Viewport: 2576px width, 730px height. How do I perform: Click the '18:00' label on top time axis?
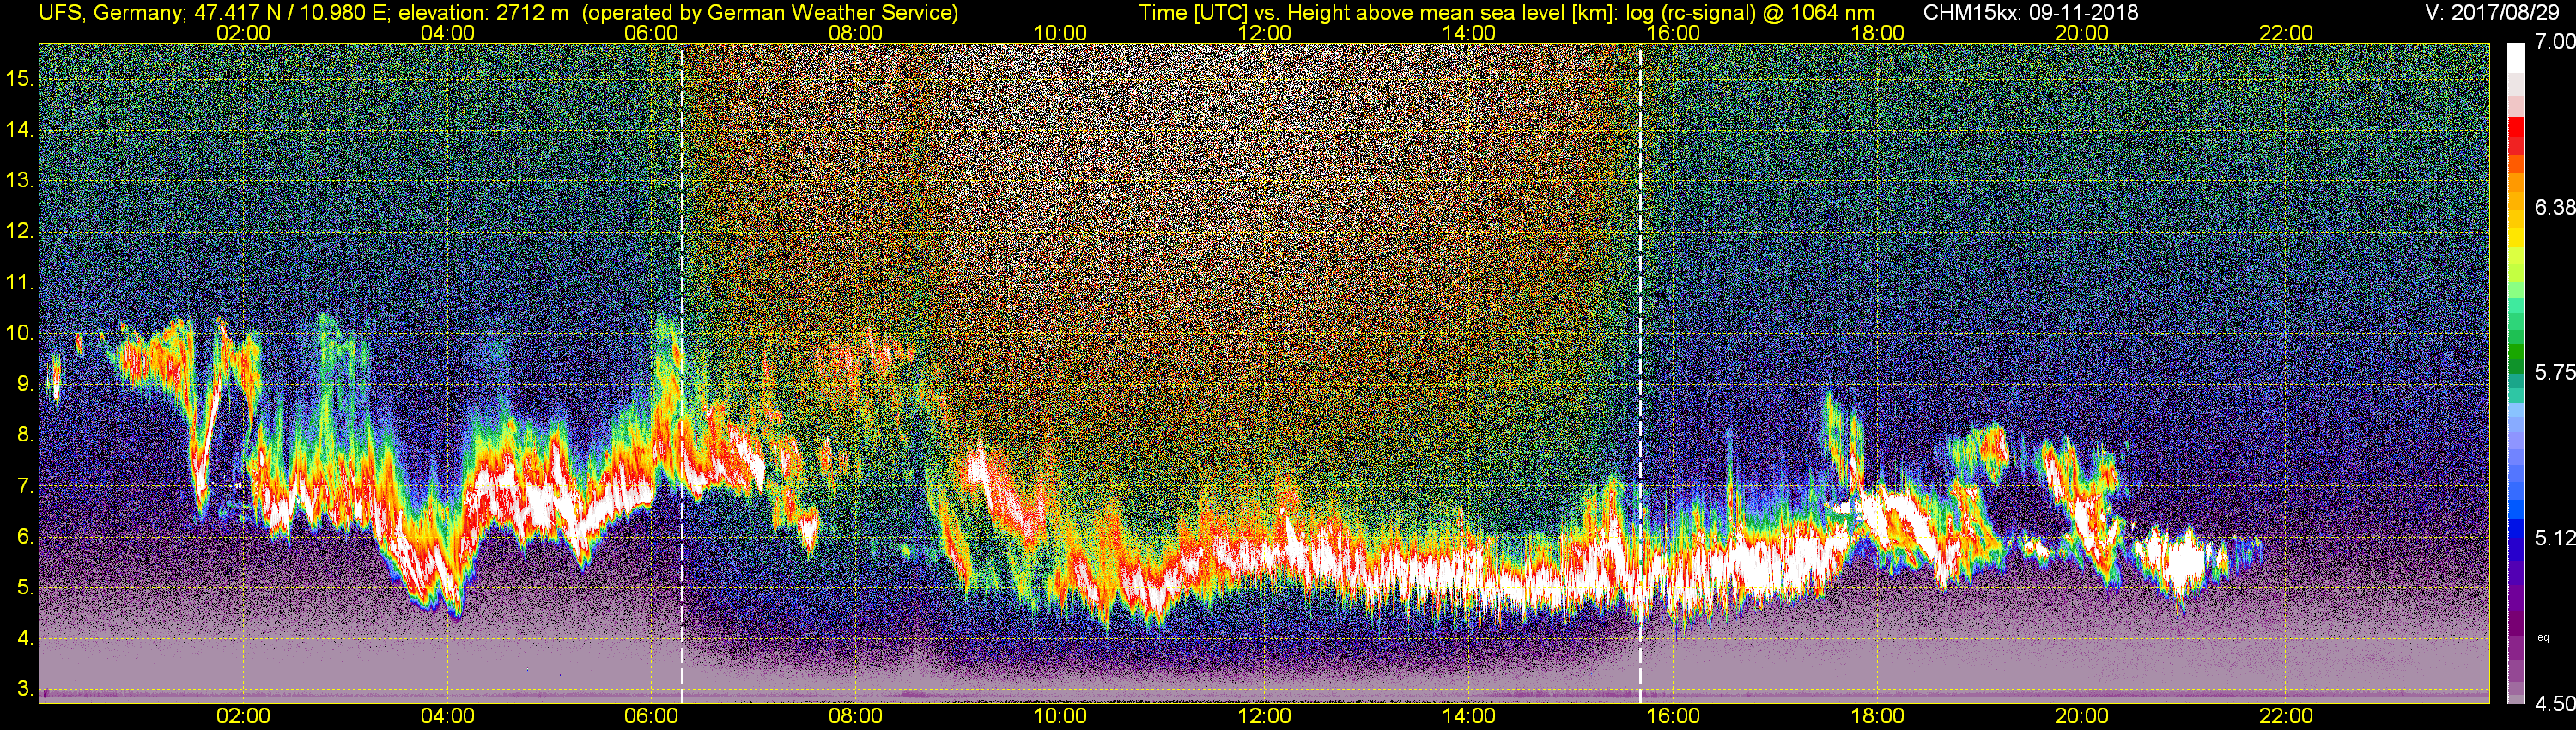tap(1877, 33)
